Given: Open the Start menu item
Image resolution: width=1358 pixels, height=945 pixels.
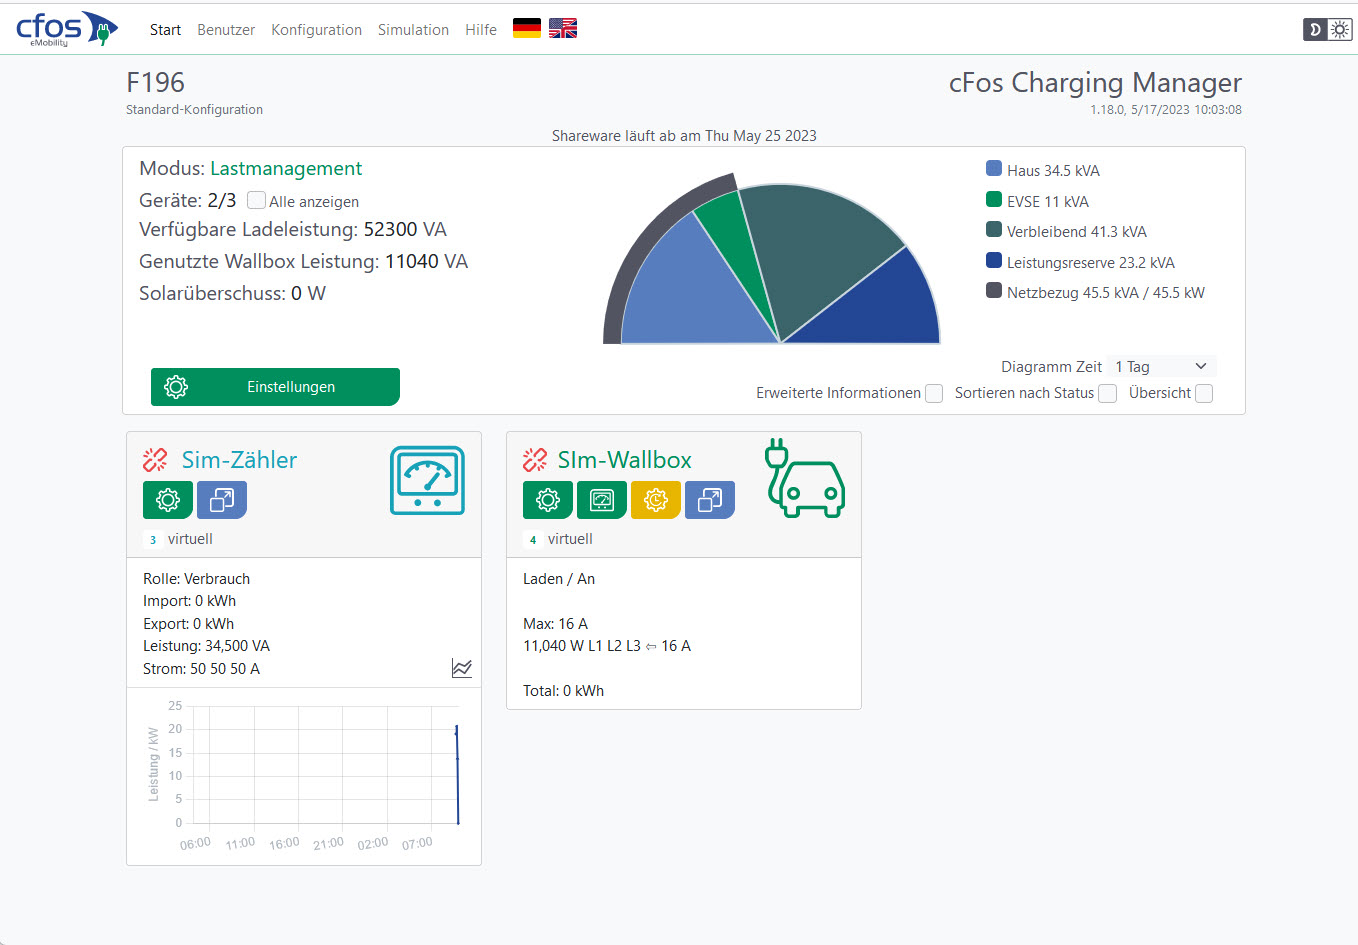Looking at the screenshot, I should (165, 30).
